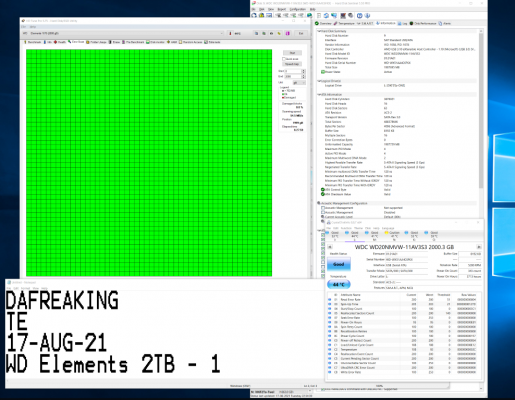This screenshot has width=515, height=400.
Task: Open the Theme menu in CrystalDiskInfo
Action: click(358, 228)
